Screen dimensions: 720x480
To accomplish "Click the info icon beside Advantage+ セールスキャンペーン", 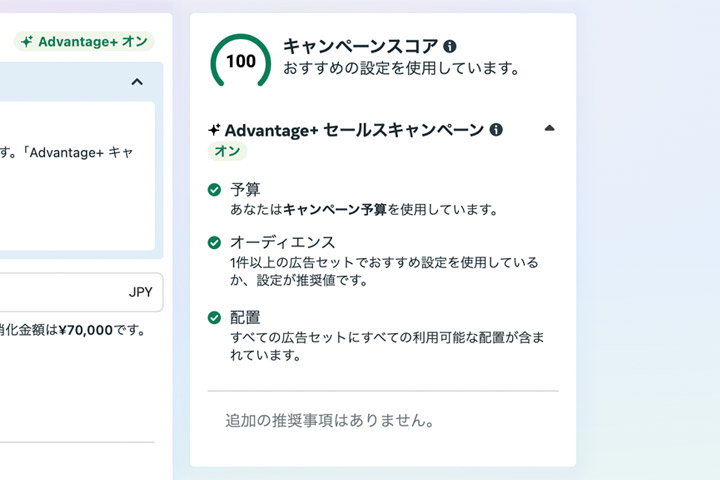I will [496, 130].
